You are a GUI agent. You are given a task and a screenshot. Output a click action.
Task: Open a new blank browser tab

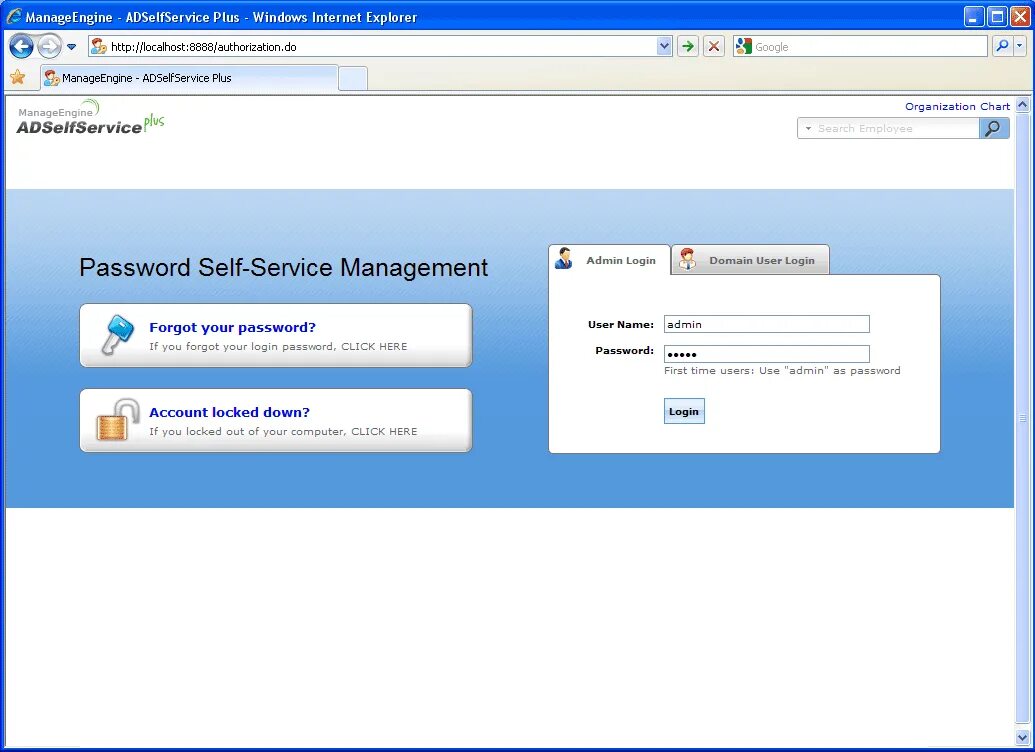pos(353,79)
